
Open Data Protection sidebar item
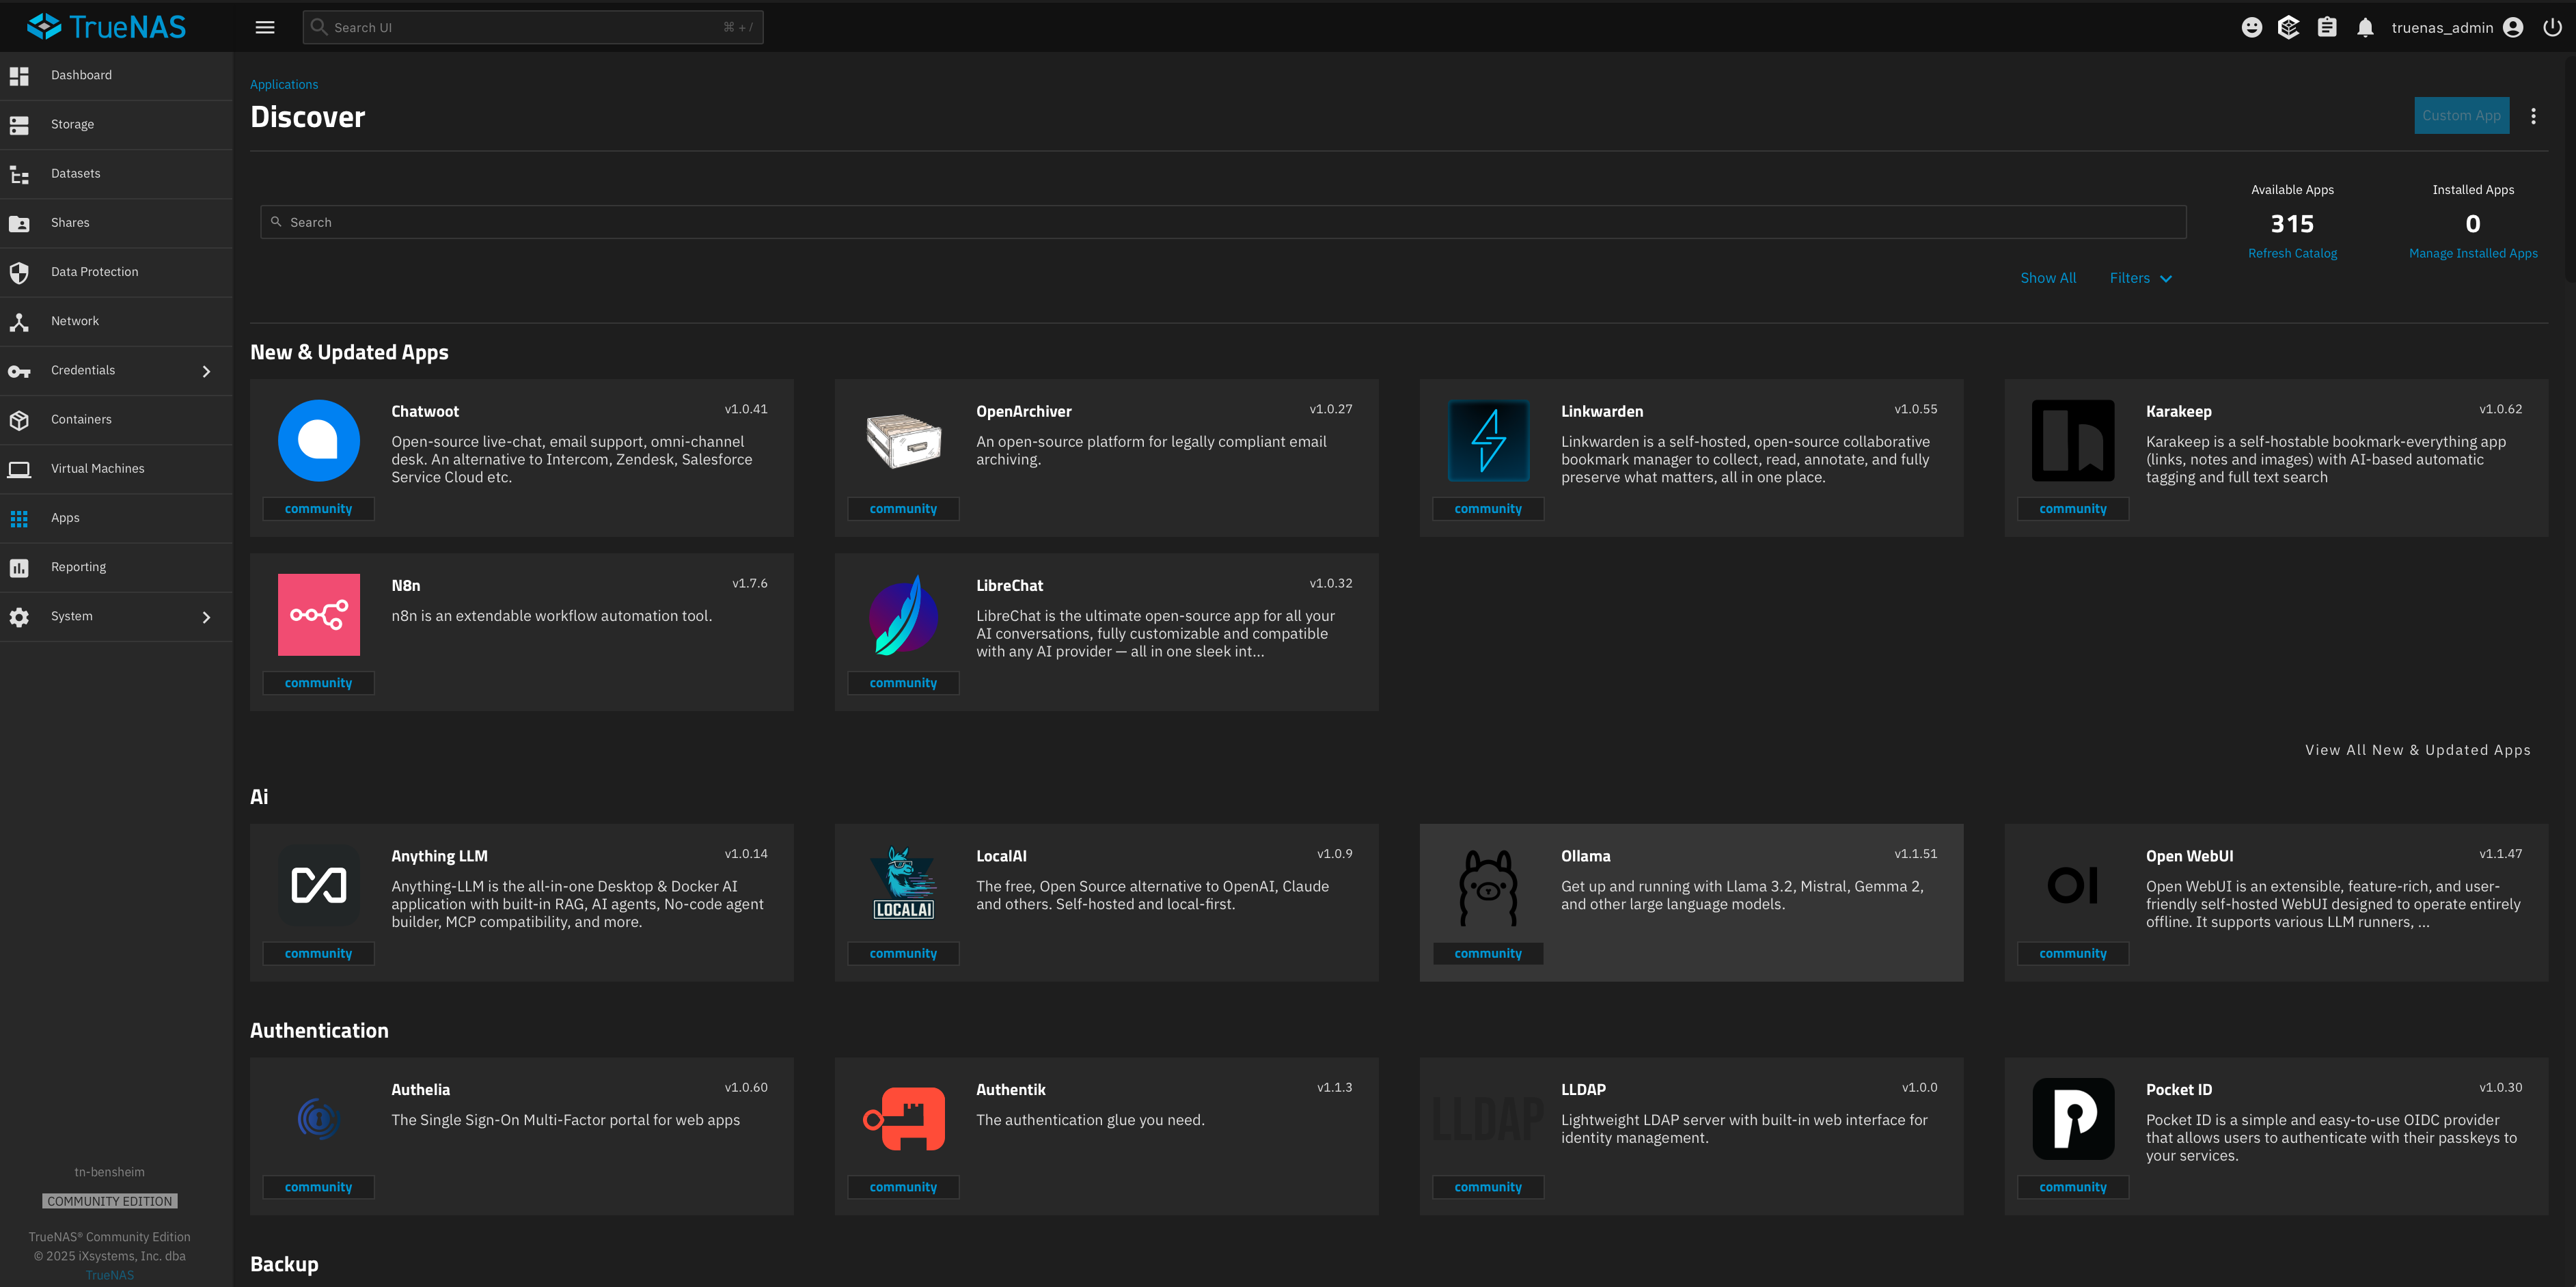pos(94,272)
